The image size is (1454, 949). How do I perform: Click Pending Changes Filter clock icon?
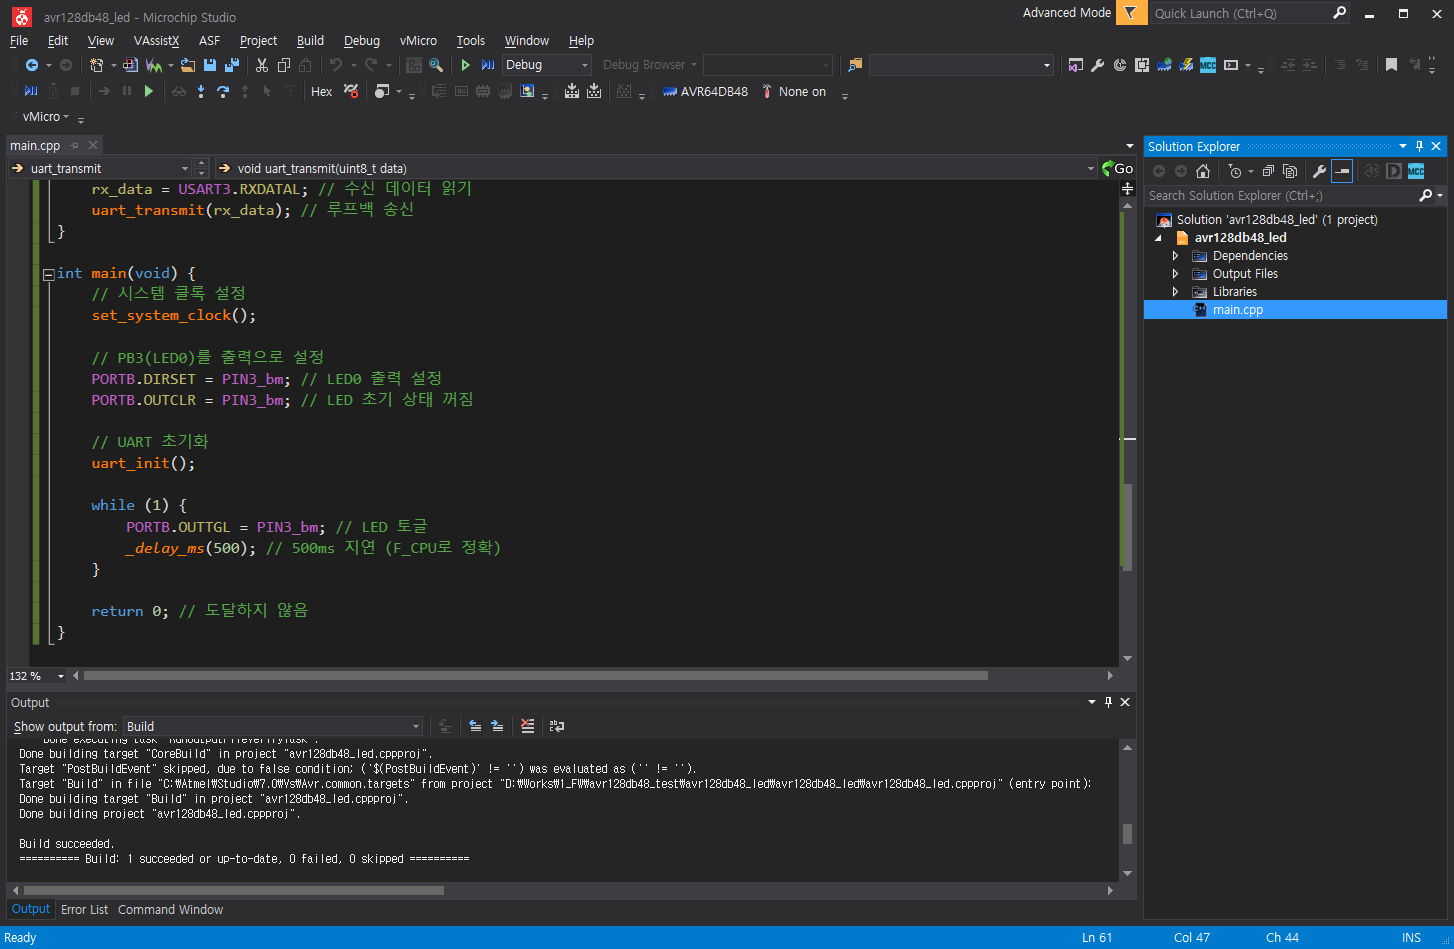[x=1235, y=171]
